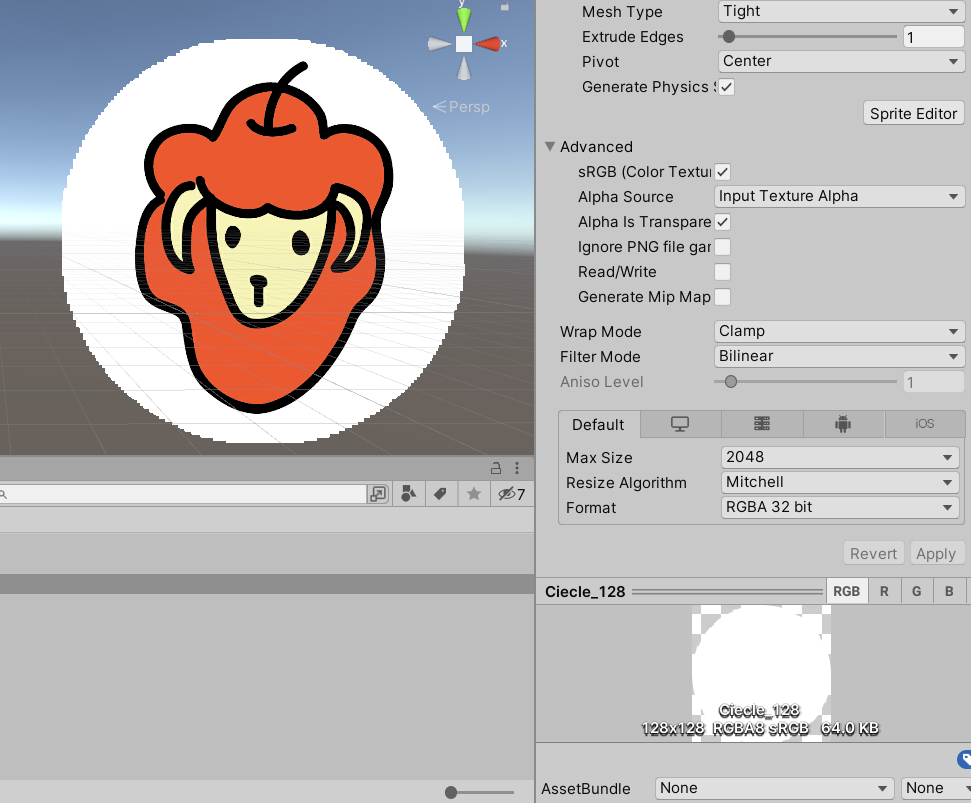Click the asset label tag icon in preview
Image resolution: width=971 pixels, height=803 pixels.
tap(964, 759)
